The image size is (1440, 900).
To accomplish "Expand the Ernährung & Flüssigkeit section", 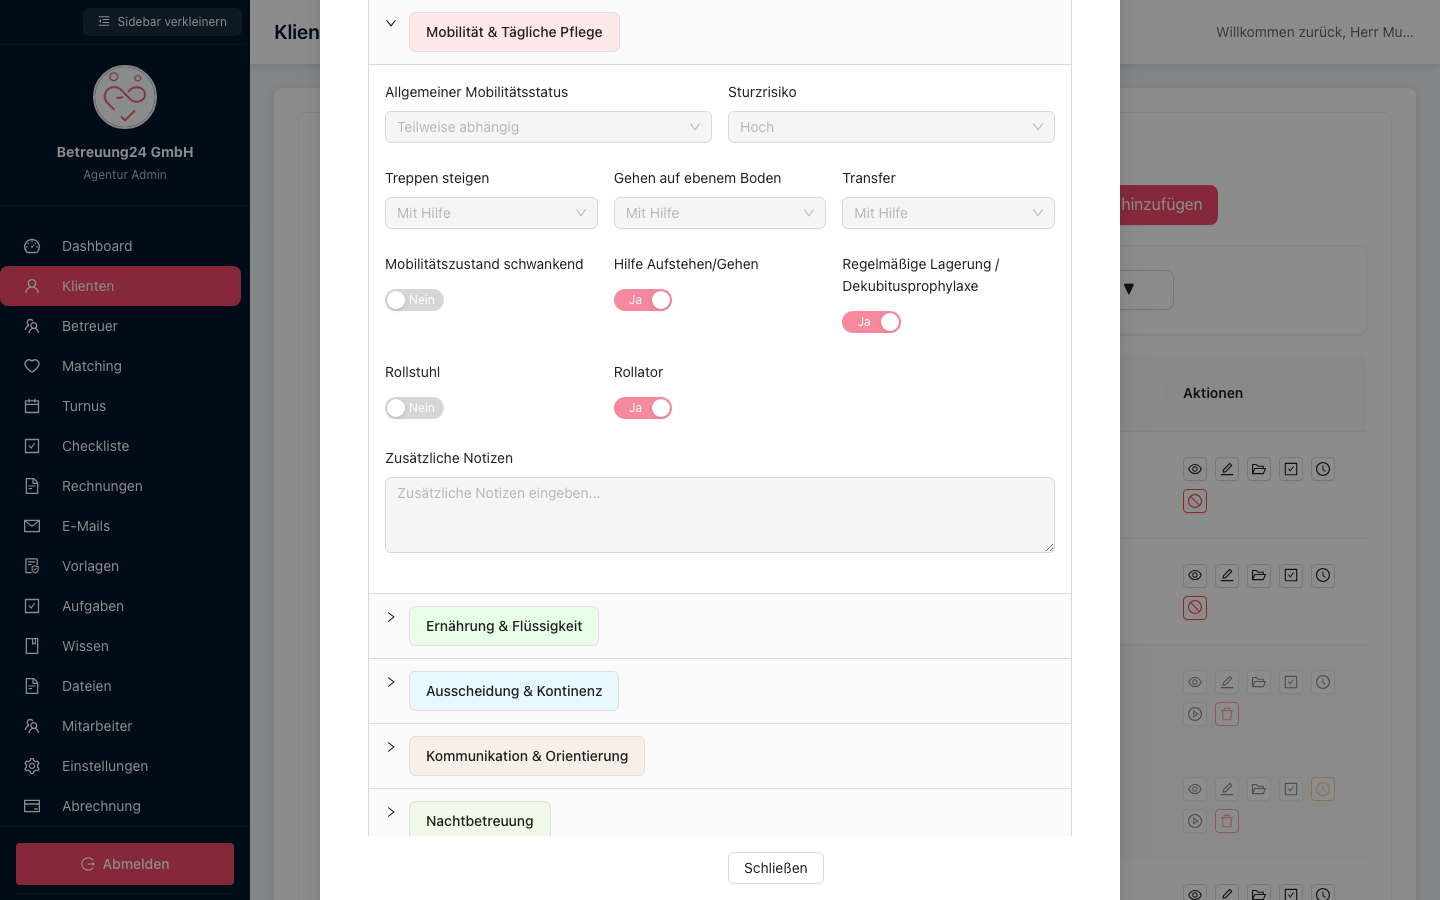I will tap(504, 626).
